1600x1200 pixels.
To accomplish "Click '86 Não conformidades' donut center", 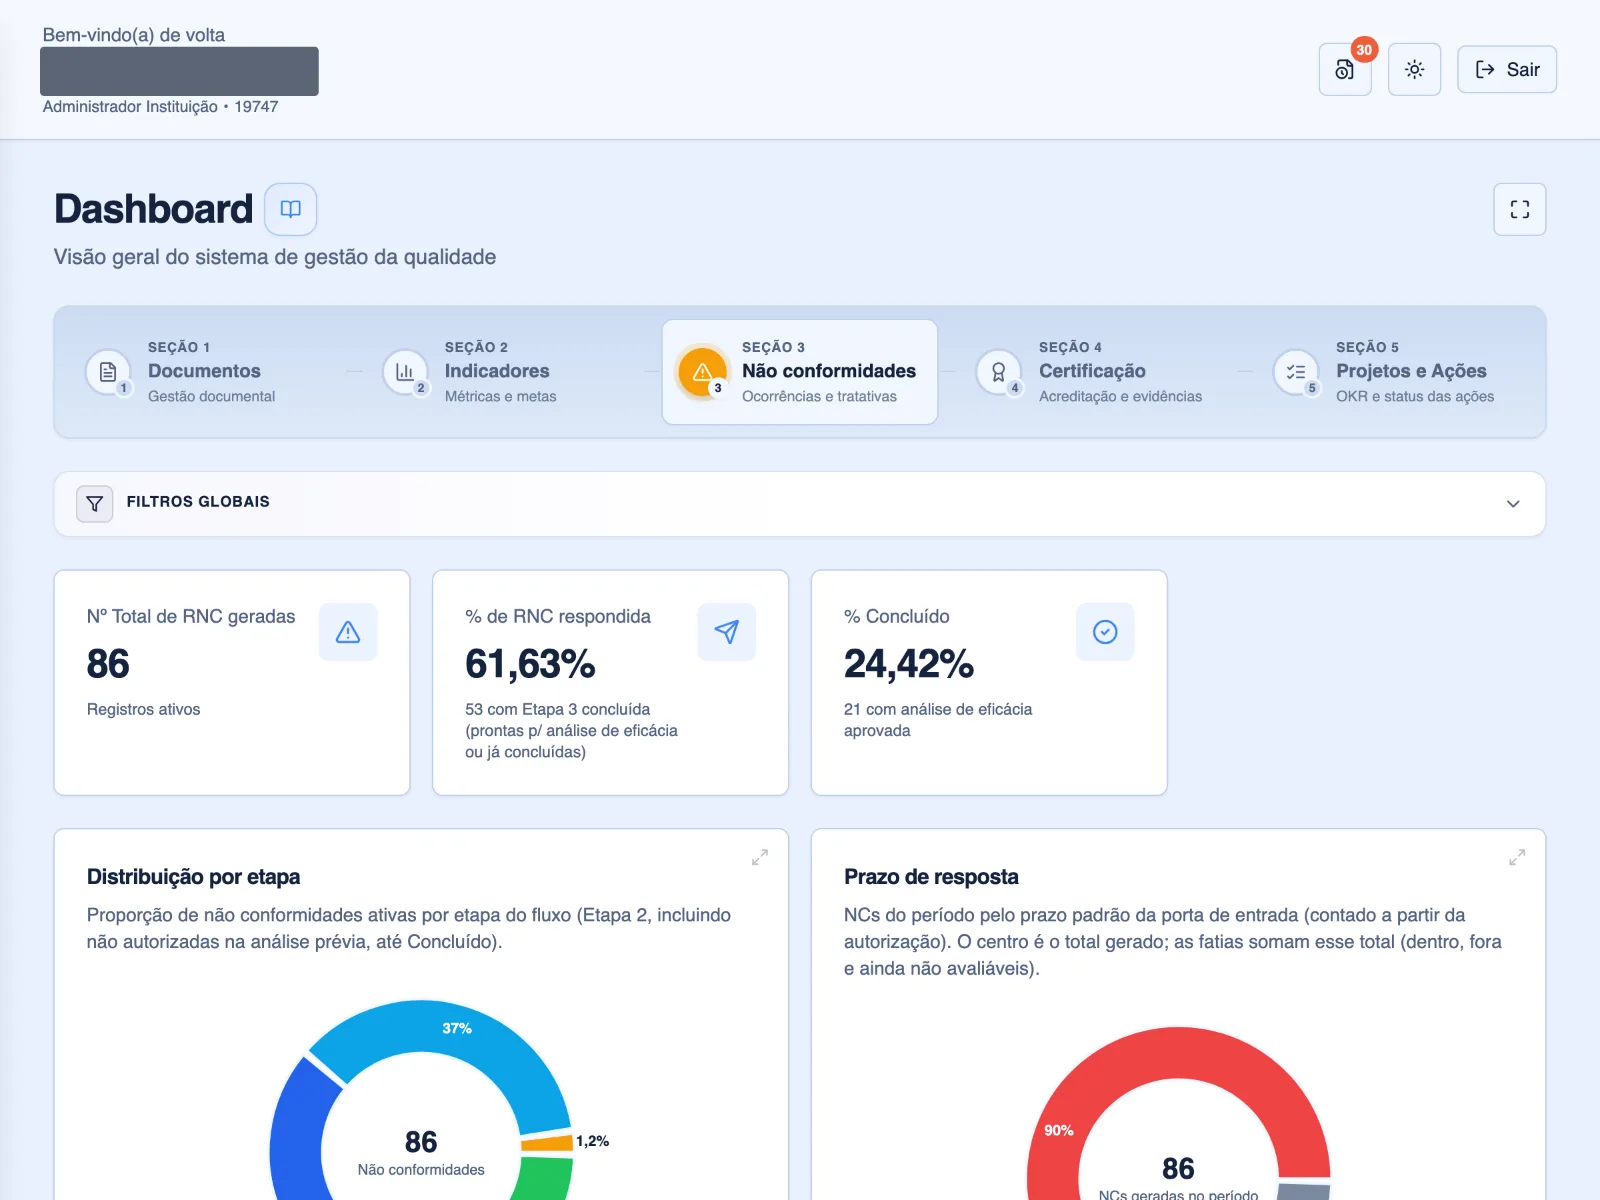I will point(421,1153).
